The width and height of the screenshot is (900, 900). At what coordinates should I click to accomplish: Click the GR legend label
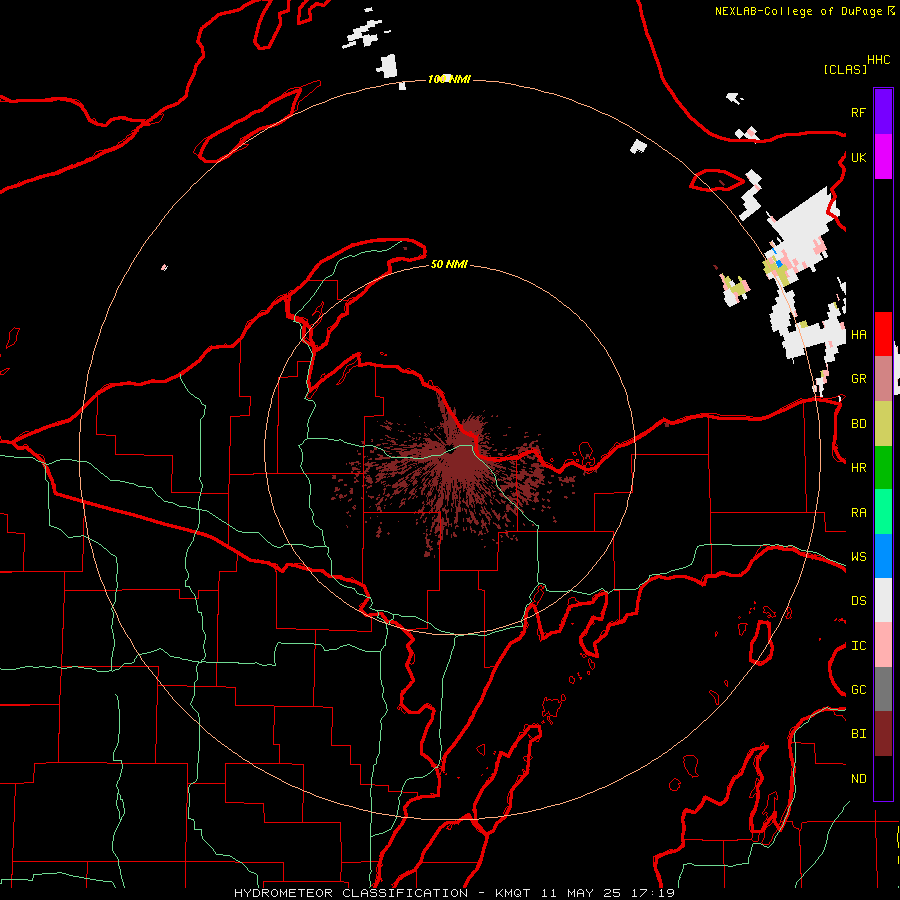click(x=858, y=379)
